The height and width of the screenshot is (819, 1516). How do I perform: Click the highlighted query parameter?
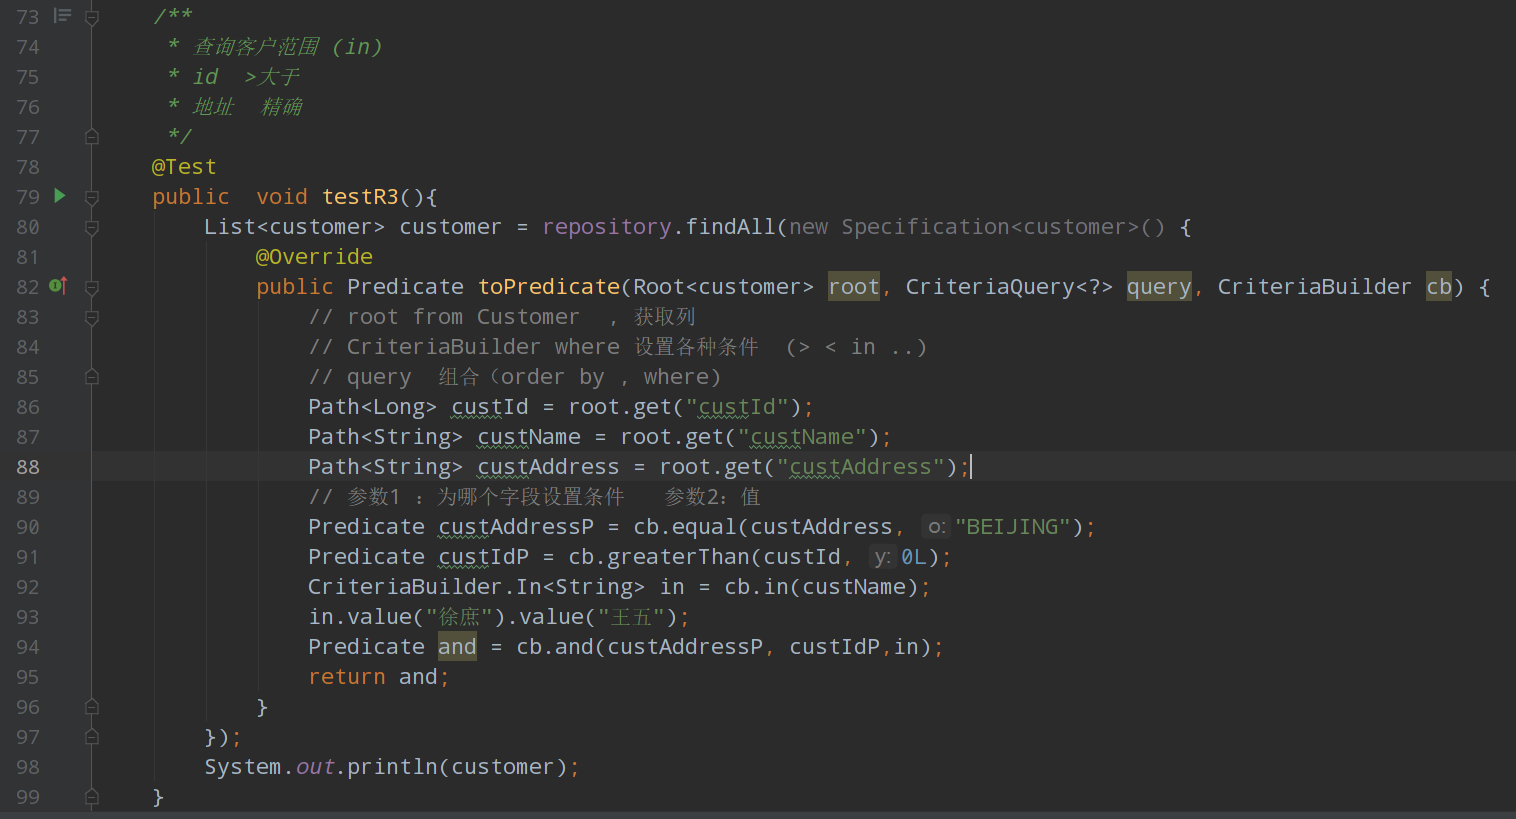coord(1159,287)
